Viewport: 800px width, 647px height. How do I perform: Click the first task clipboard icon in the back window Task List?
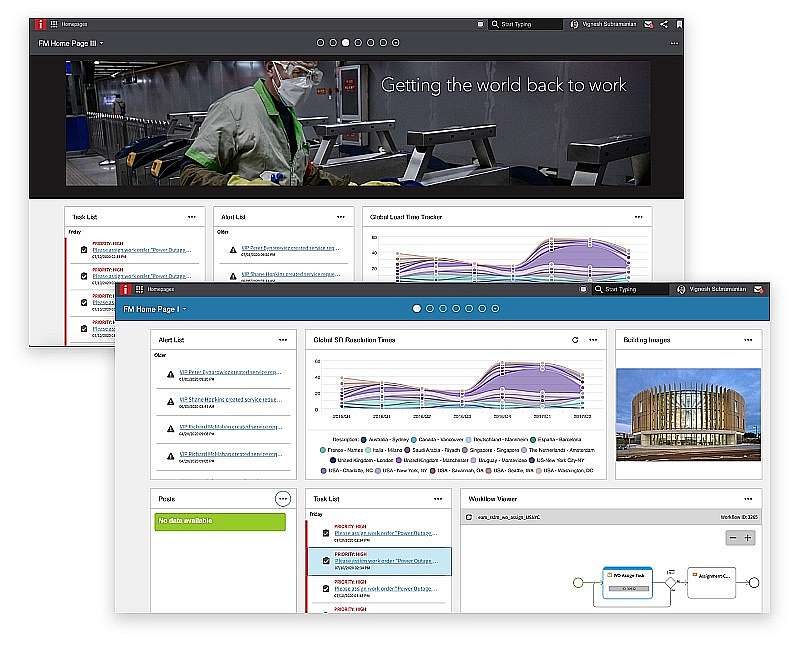pos(84,250)
